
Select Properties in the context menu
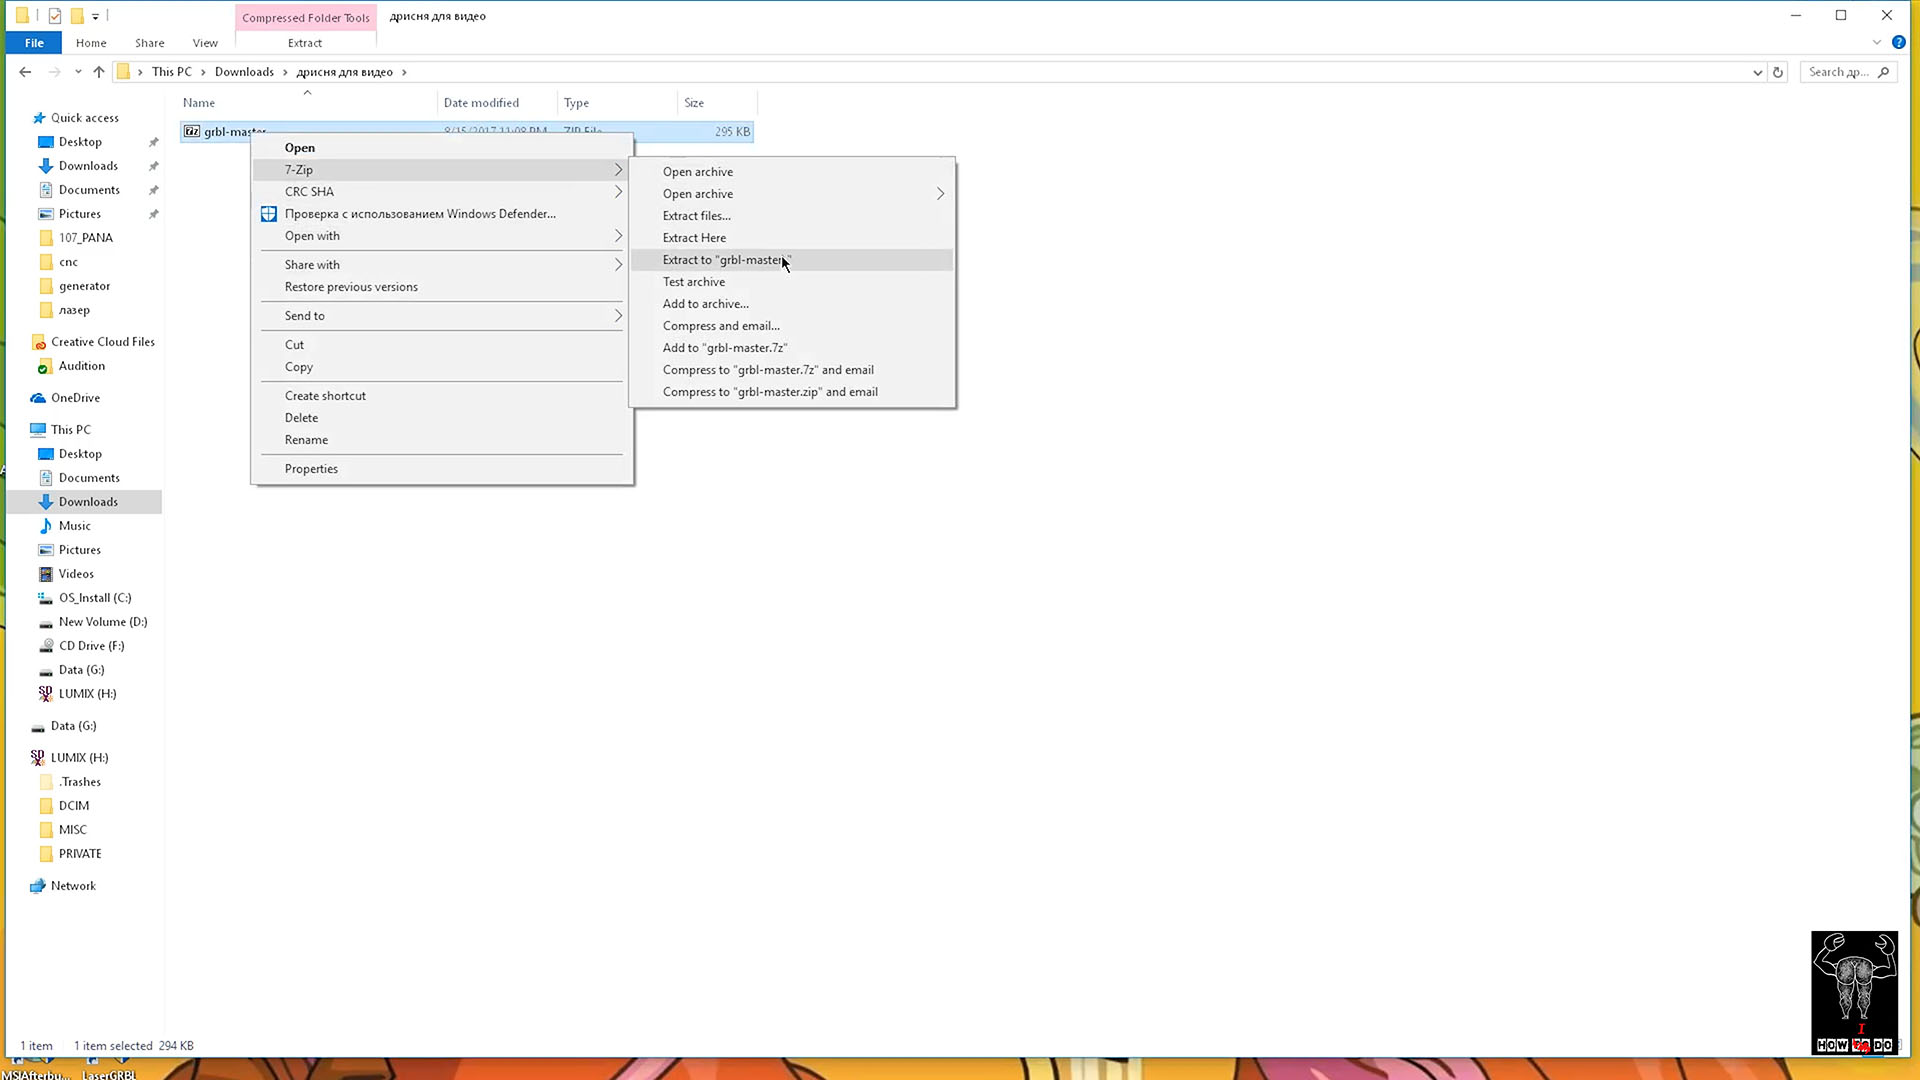click(311, 469)
